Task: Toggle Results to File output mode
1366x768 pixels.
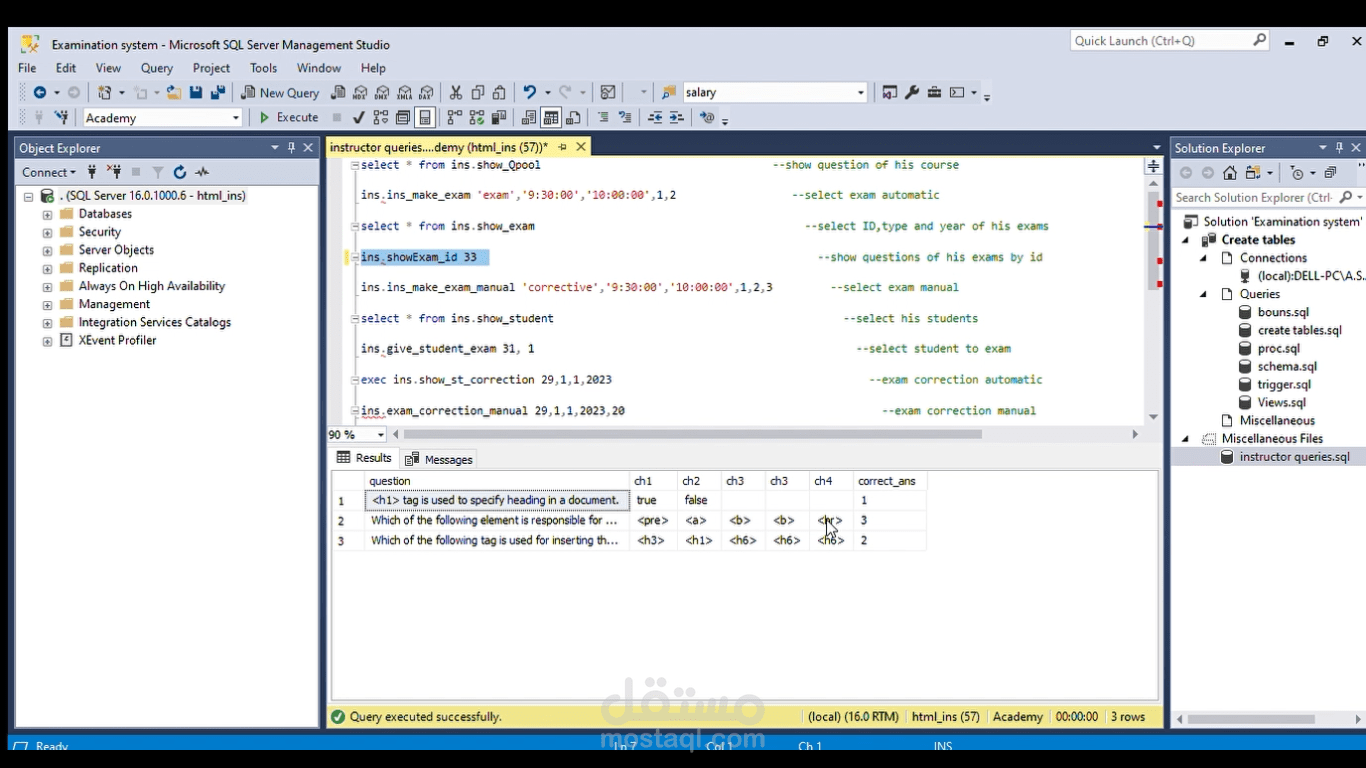Action: pos(573,118)
